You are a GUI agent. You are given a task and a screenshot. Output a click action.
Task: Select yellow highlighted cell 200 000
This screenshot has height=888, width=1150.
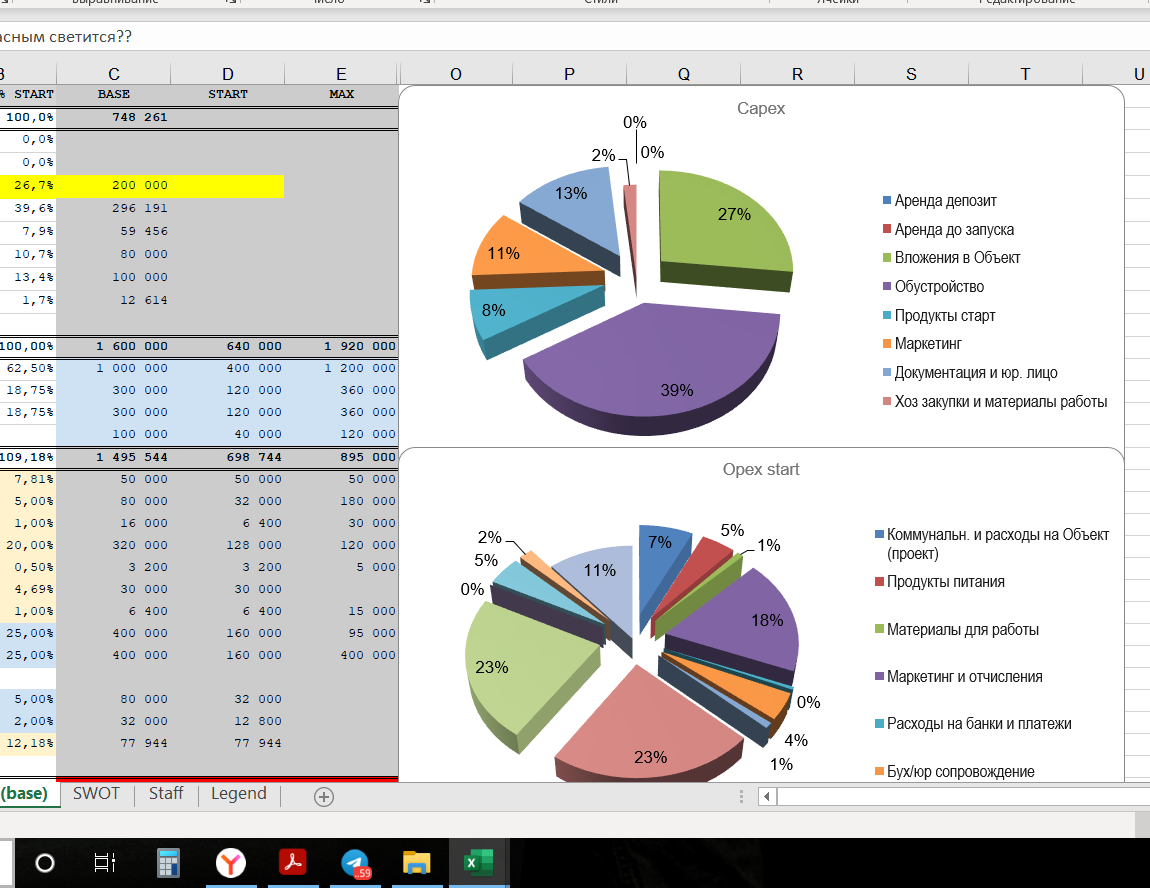pos(114,186)
